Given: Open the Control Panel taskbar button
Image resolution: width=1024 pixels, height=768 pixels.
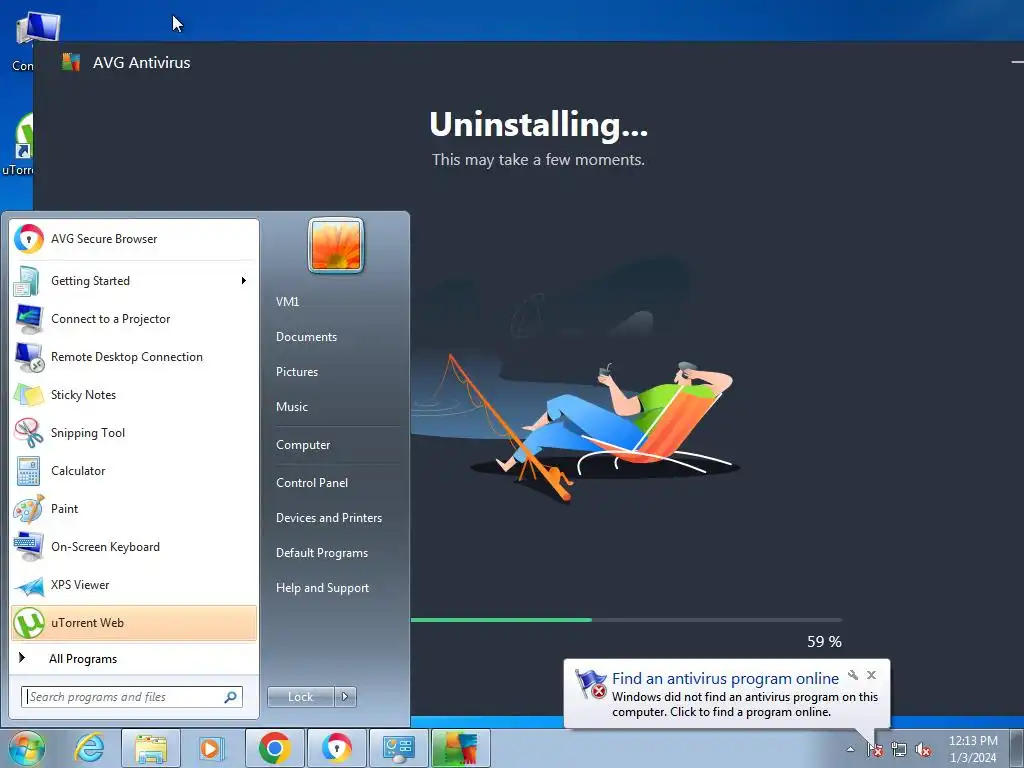Looking at the screenshot, I should pyautogui.click(x=398, y=748).
